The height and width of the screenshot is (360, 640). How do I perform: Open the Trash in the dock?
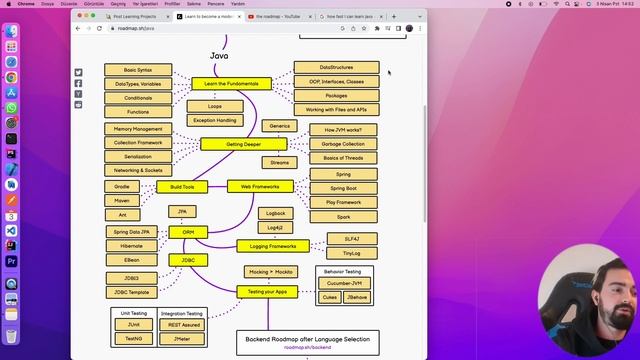point(11,336)
